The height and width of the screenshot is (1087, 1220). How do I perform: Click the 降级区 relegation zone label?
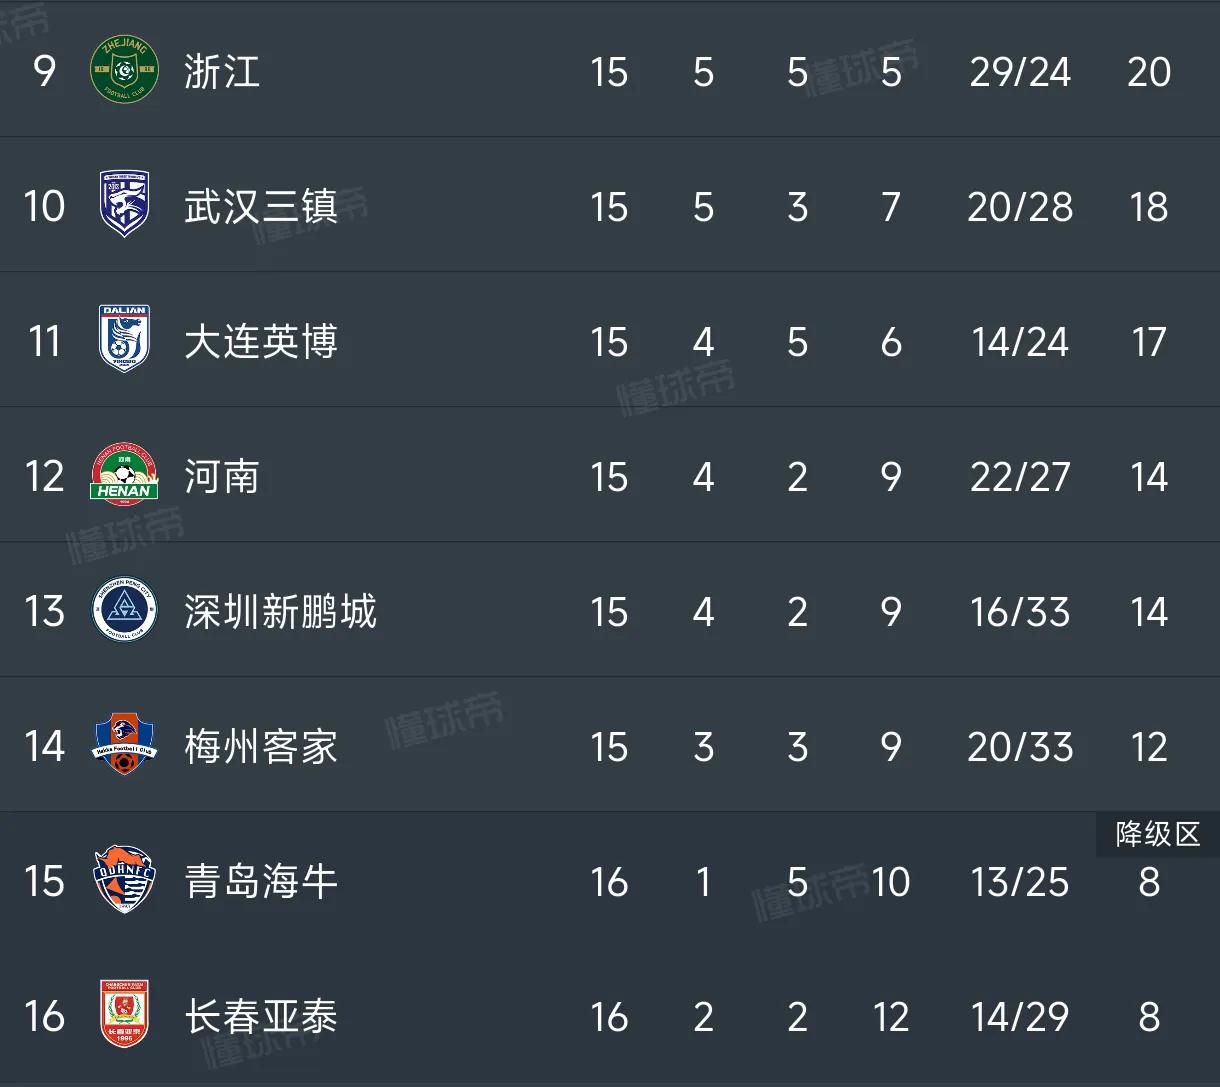point(1158,834)
